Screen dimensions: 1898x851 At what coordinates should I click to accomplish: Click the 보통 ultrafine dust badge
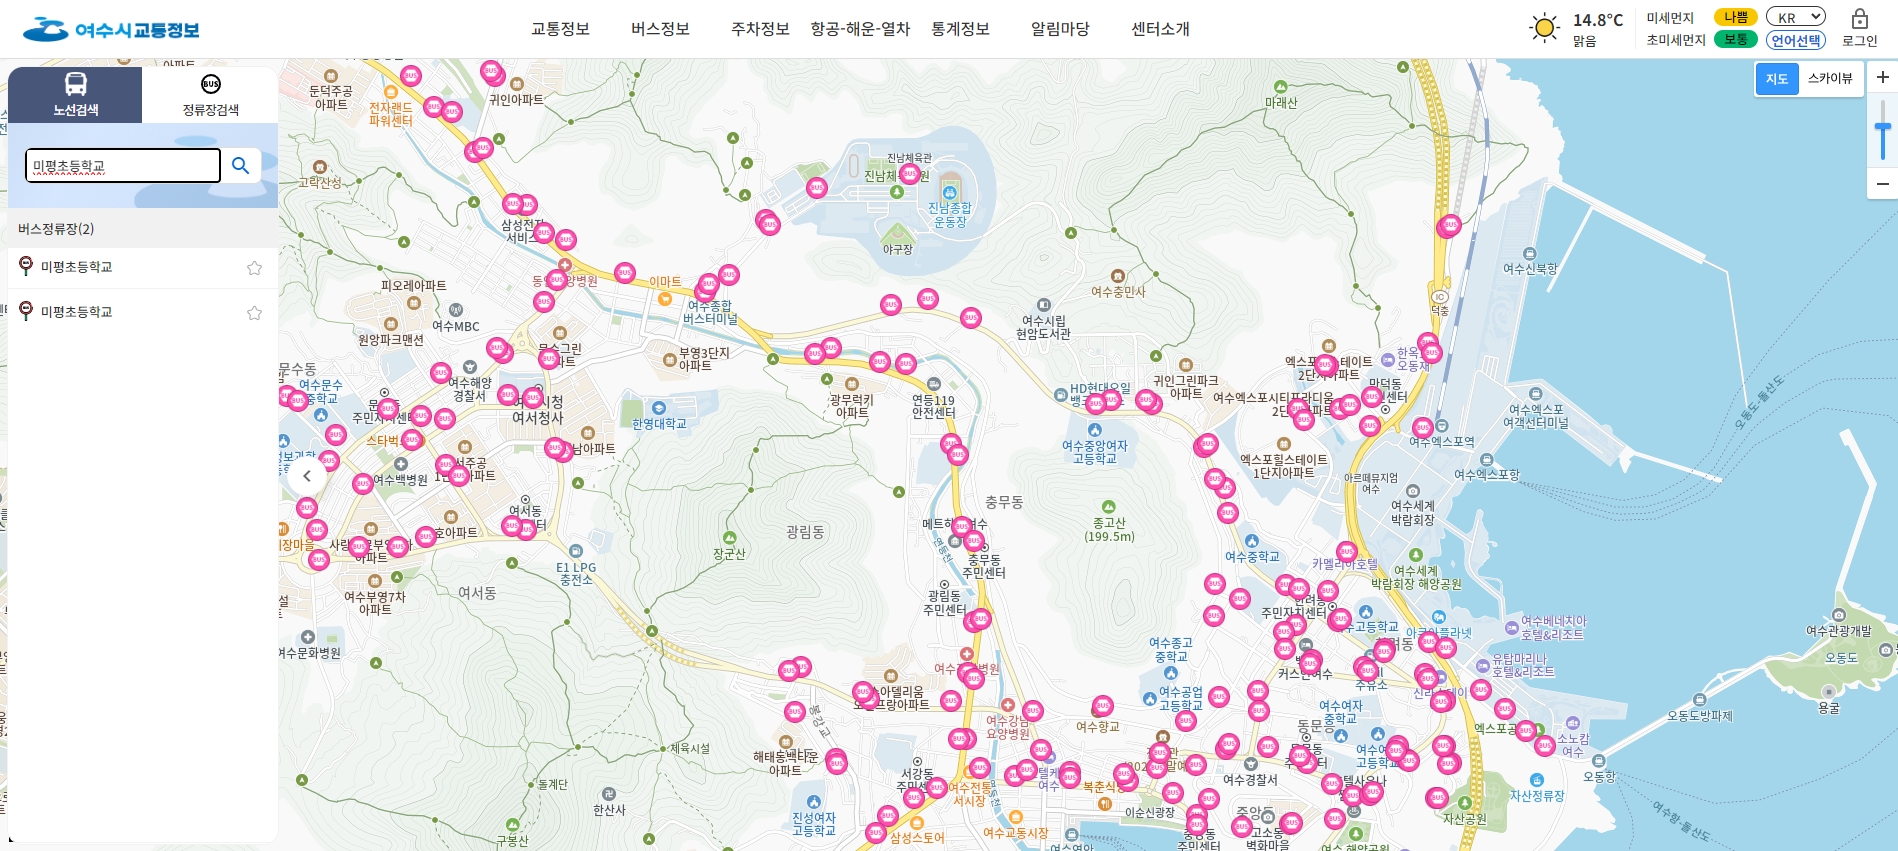(x=1735, y=39)
